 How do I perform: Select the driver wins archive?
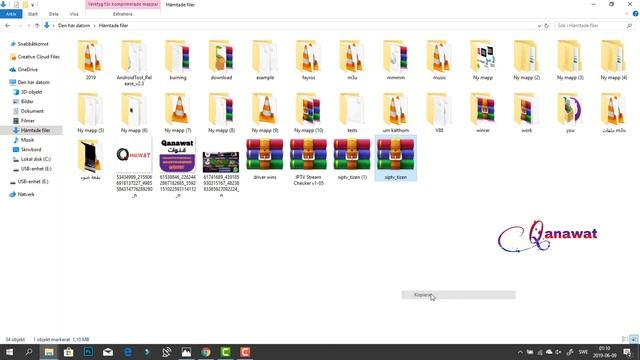tap(265, 159)
